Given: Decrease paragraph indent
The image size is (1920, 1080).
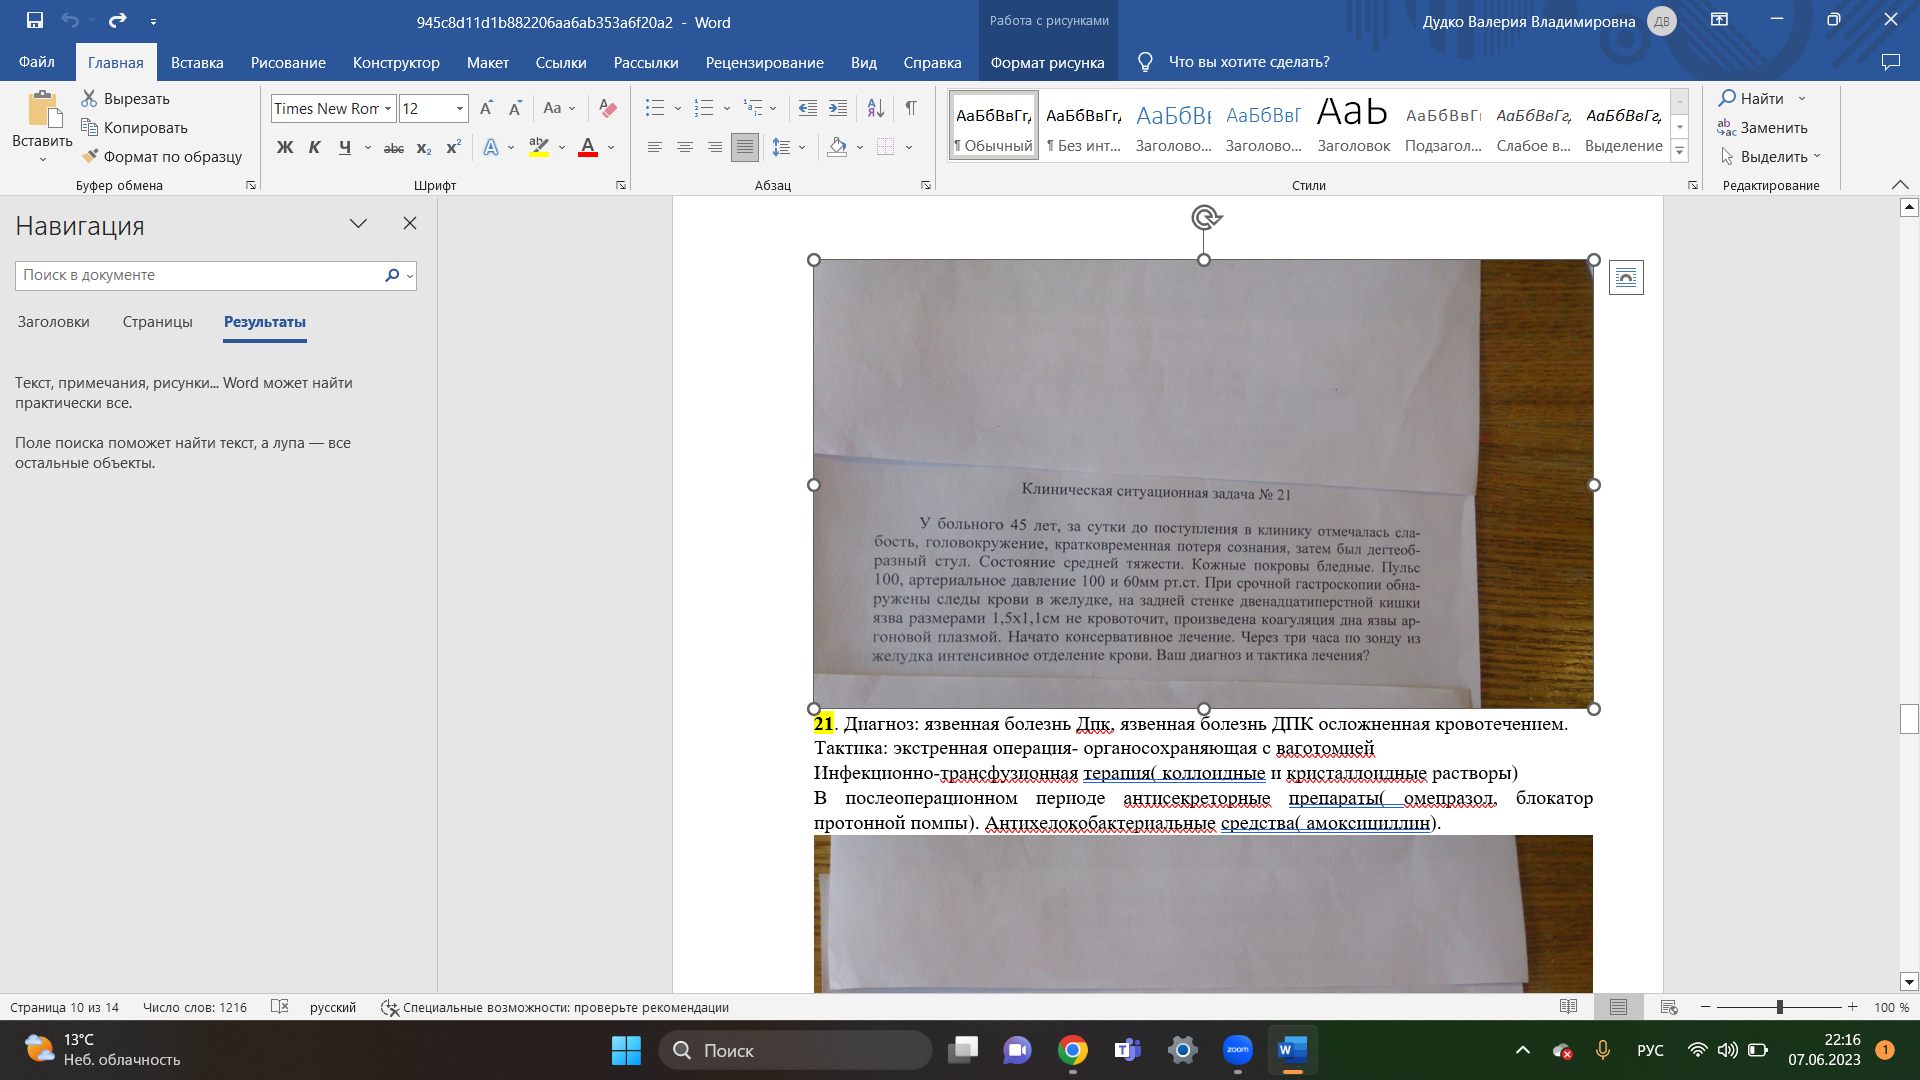Looking at the screenshot, I should (x=808, y=108).
